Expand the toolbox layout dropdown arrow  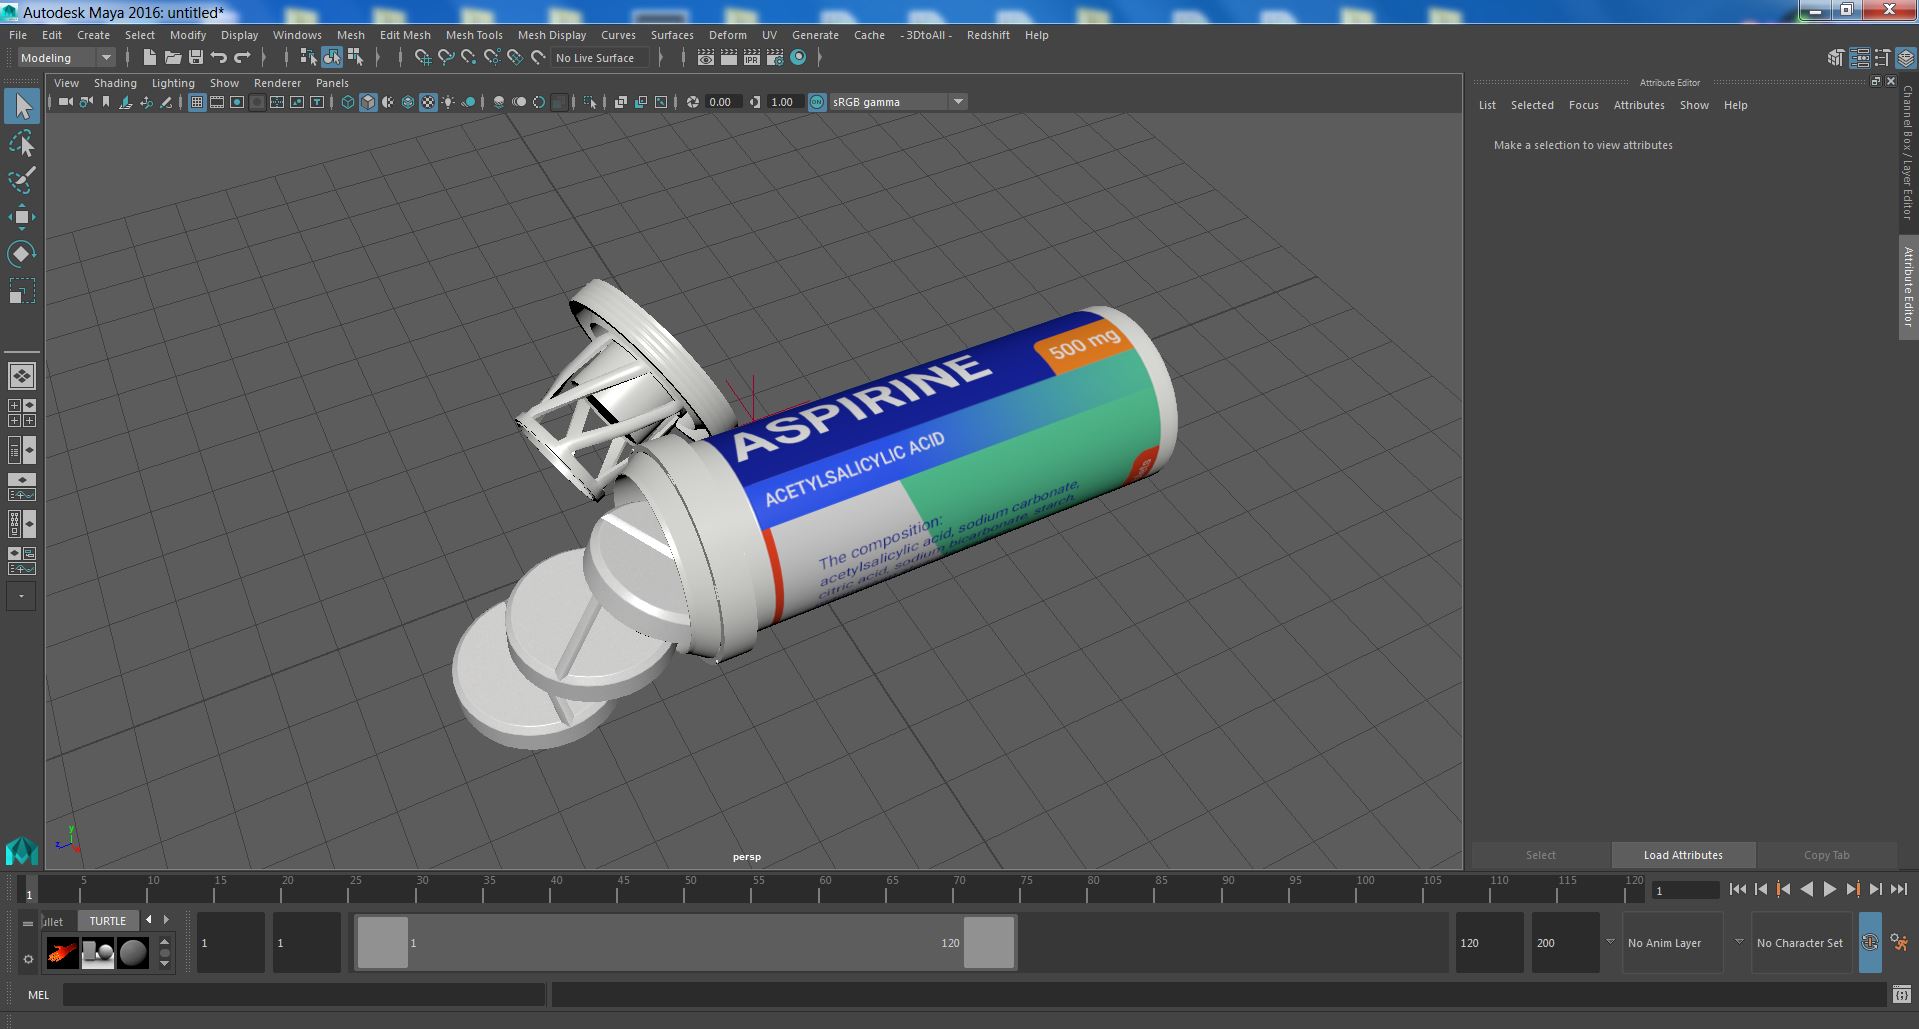point(21,597)
